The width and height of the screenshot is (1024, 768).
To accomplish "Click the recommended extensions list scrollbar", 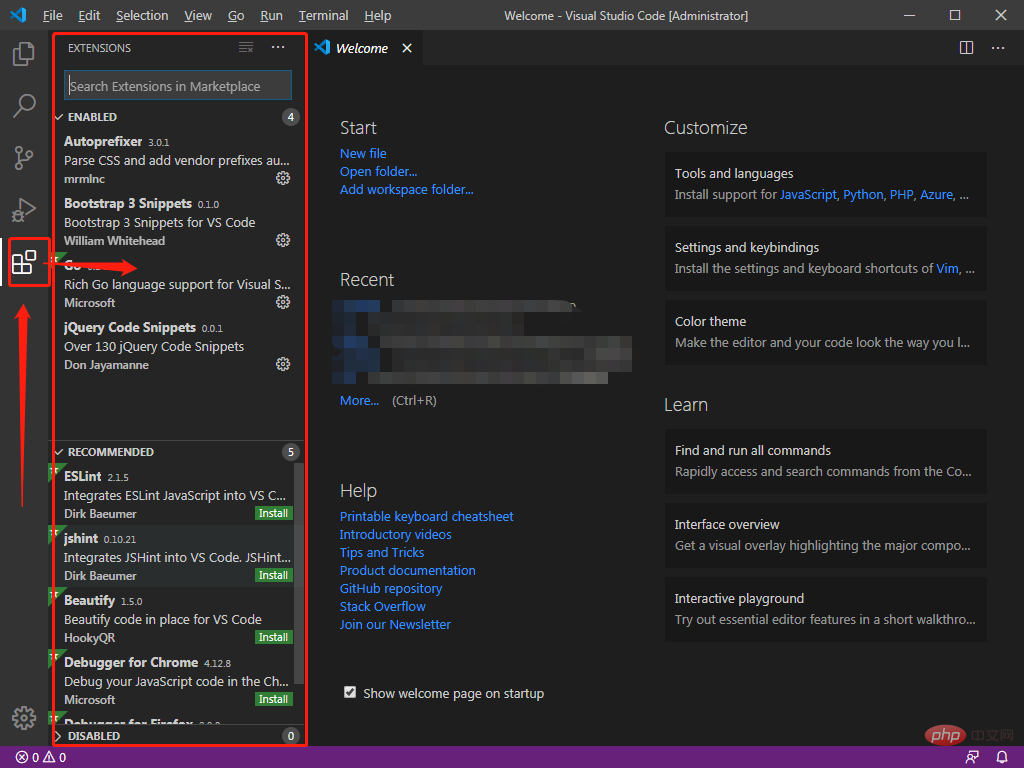I will (x=298, y=570).
